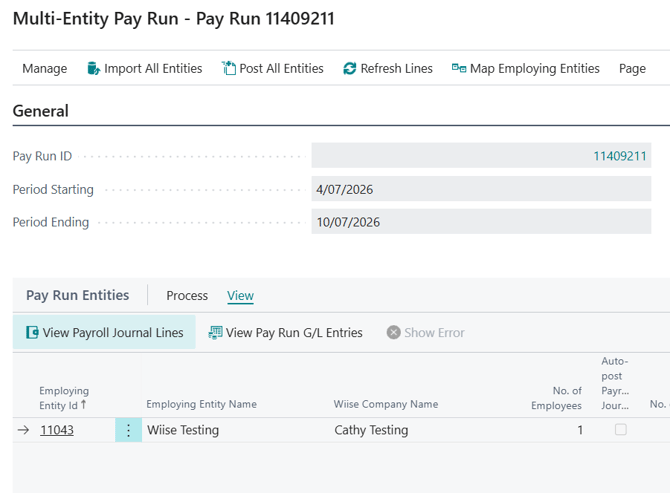The image size is (670, 493).
Task: Open employing entity 11043 link
Action: click(57, 430)
